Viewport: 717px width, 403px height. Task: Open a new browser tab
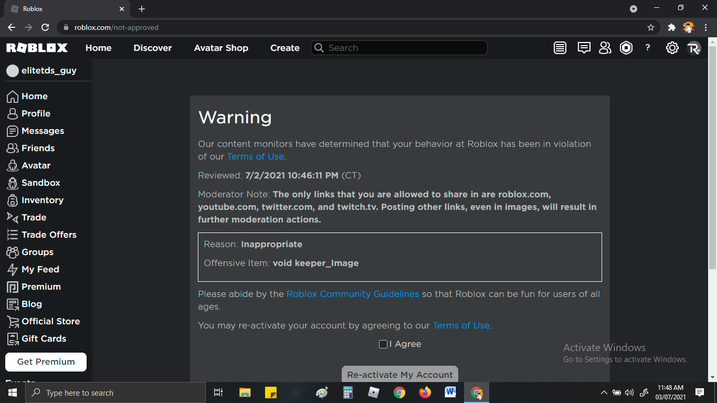pos(141,9)
